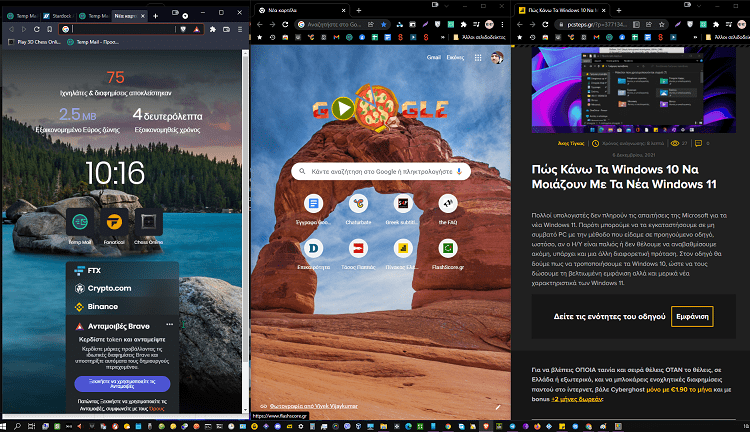Click the share icon in middle Chrome omnibox
The height and width of the screenshot is (432, 750).
tap(371, 24)
